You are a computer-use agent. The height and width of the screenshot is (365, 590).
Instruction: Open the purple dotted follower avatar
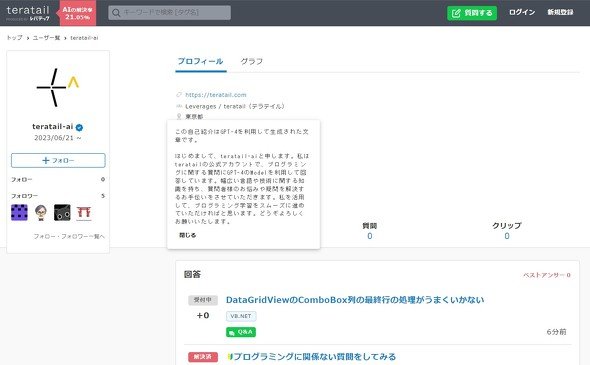click(19, 212)
